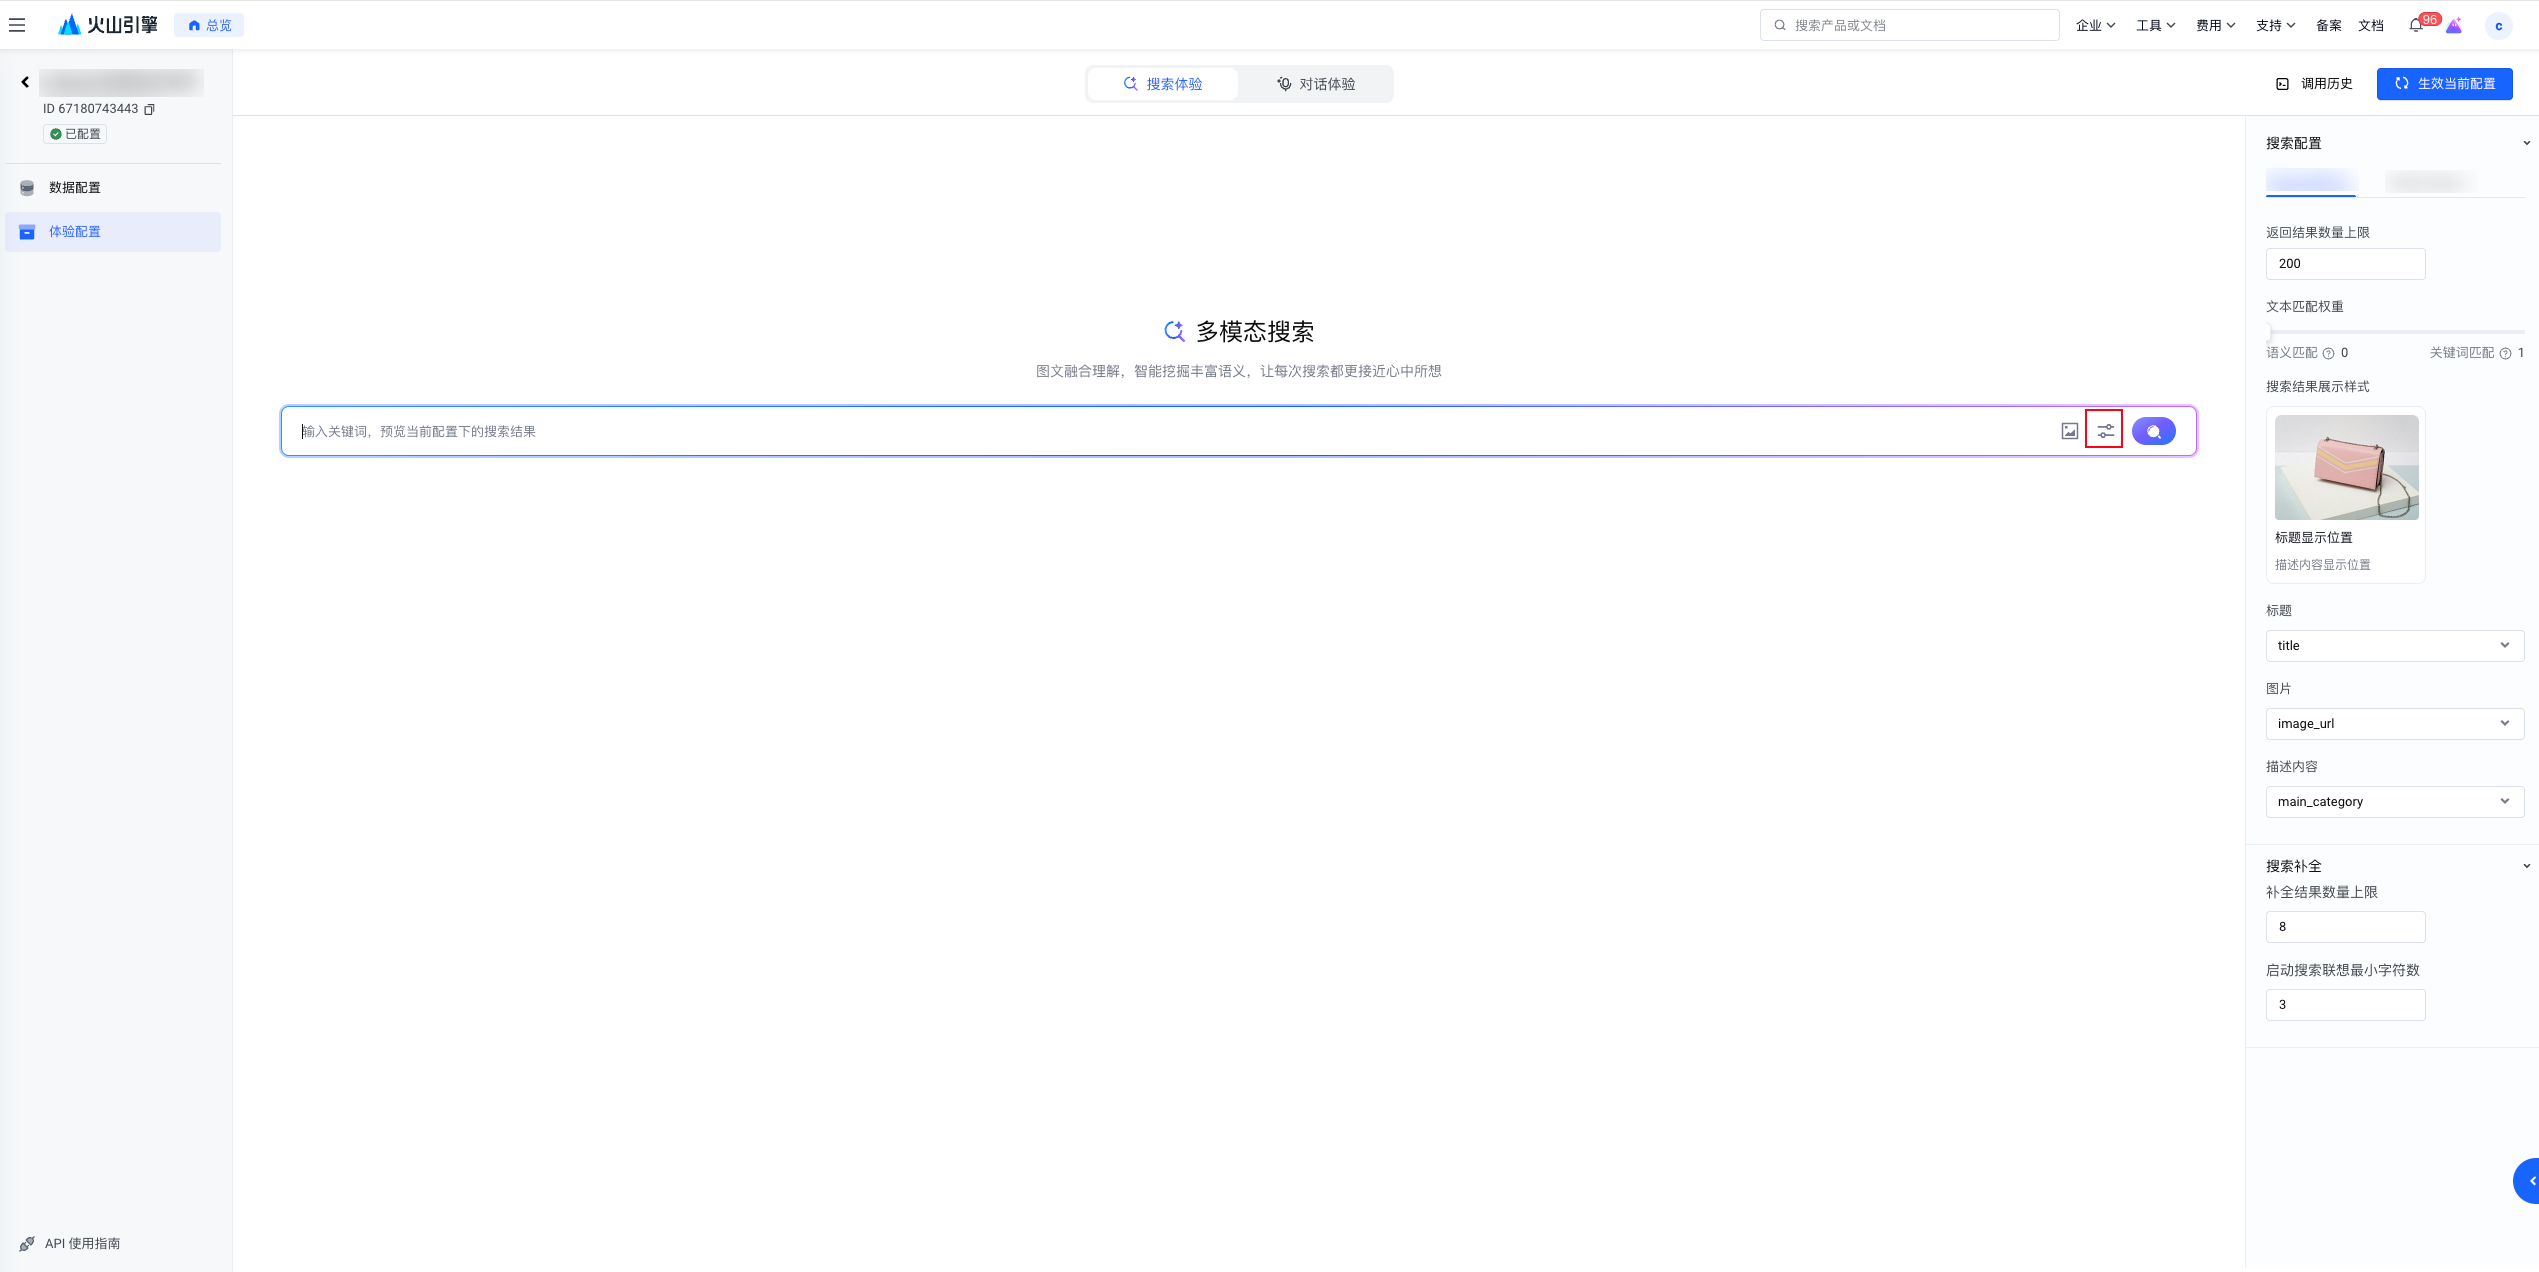Open the image_url field dropdown
This screenshot has width=2539, height=1272.
click(2394, 724)
